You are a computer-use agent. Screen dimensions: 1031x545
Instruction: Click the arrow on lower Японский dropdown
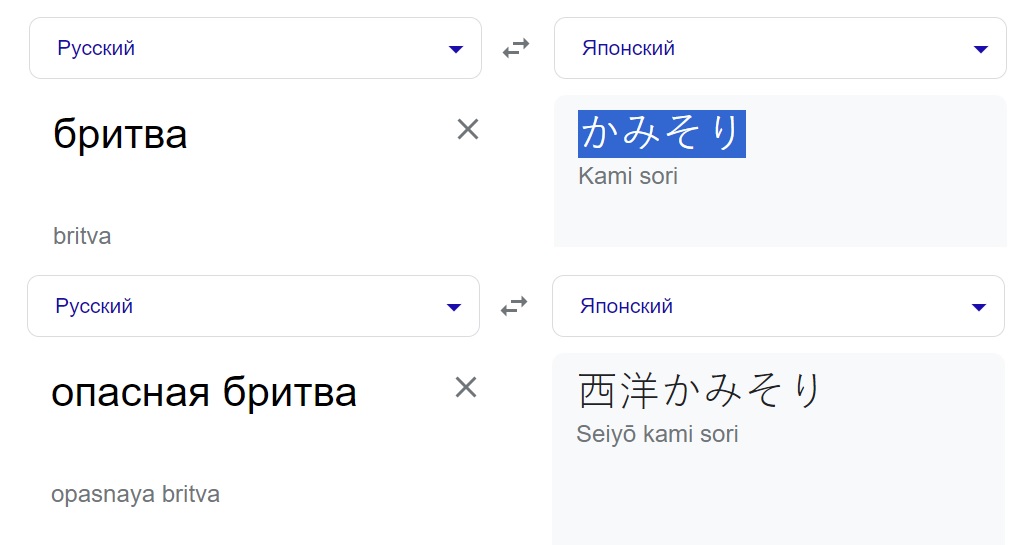979,307
